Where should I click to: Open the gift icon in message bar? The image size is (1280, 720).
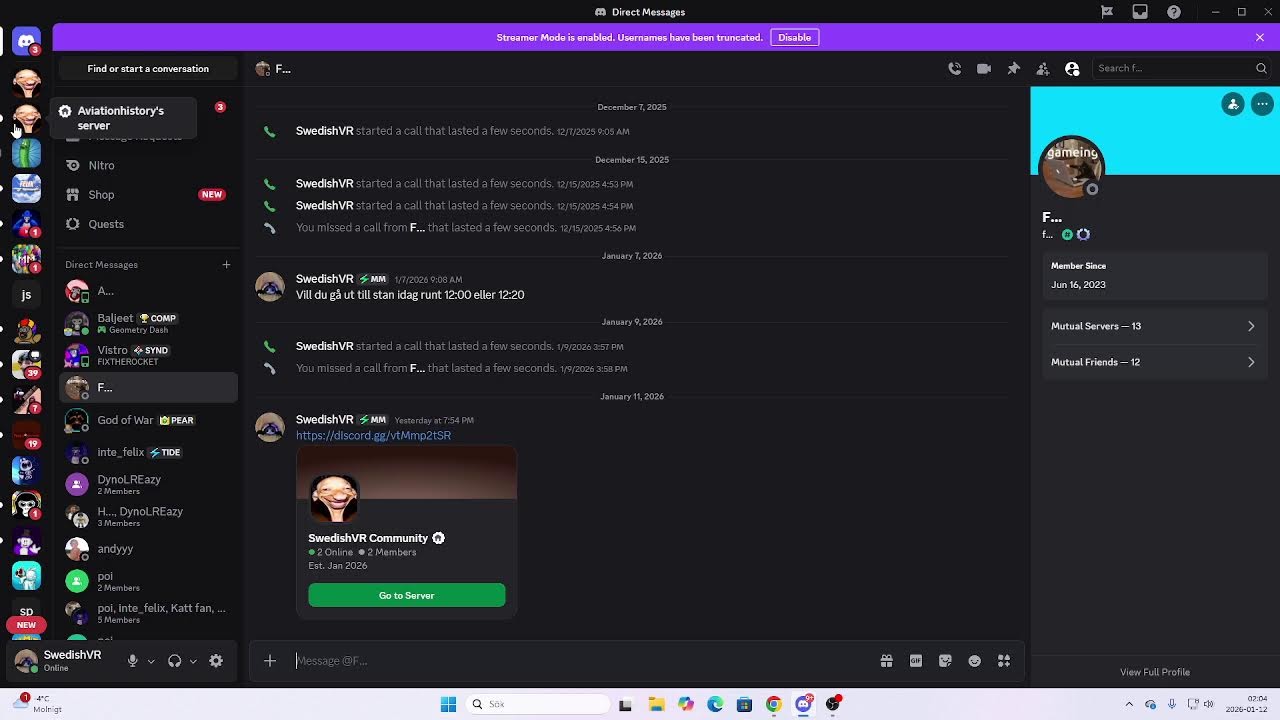(x=886, y=661)
